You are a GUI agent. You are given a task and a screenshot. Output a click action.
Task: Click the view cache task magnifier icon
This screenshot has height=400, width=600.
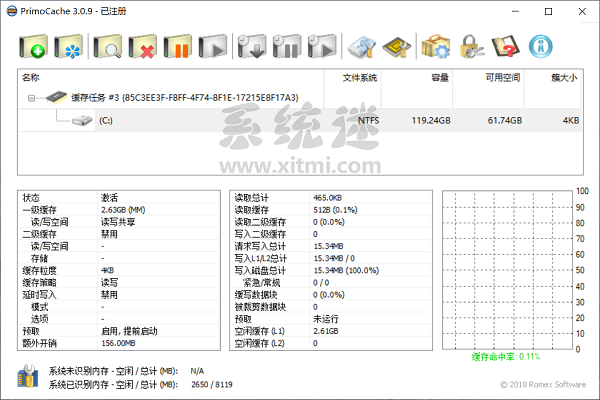(108, 47)
